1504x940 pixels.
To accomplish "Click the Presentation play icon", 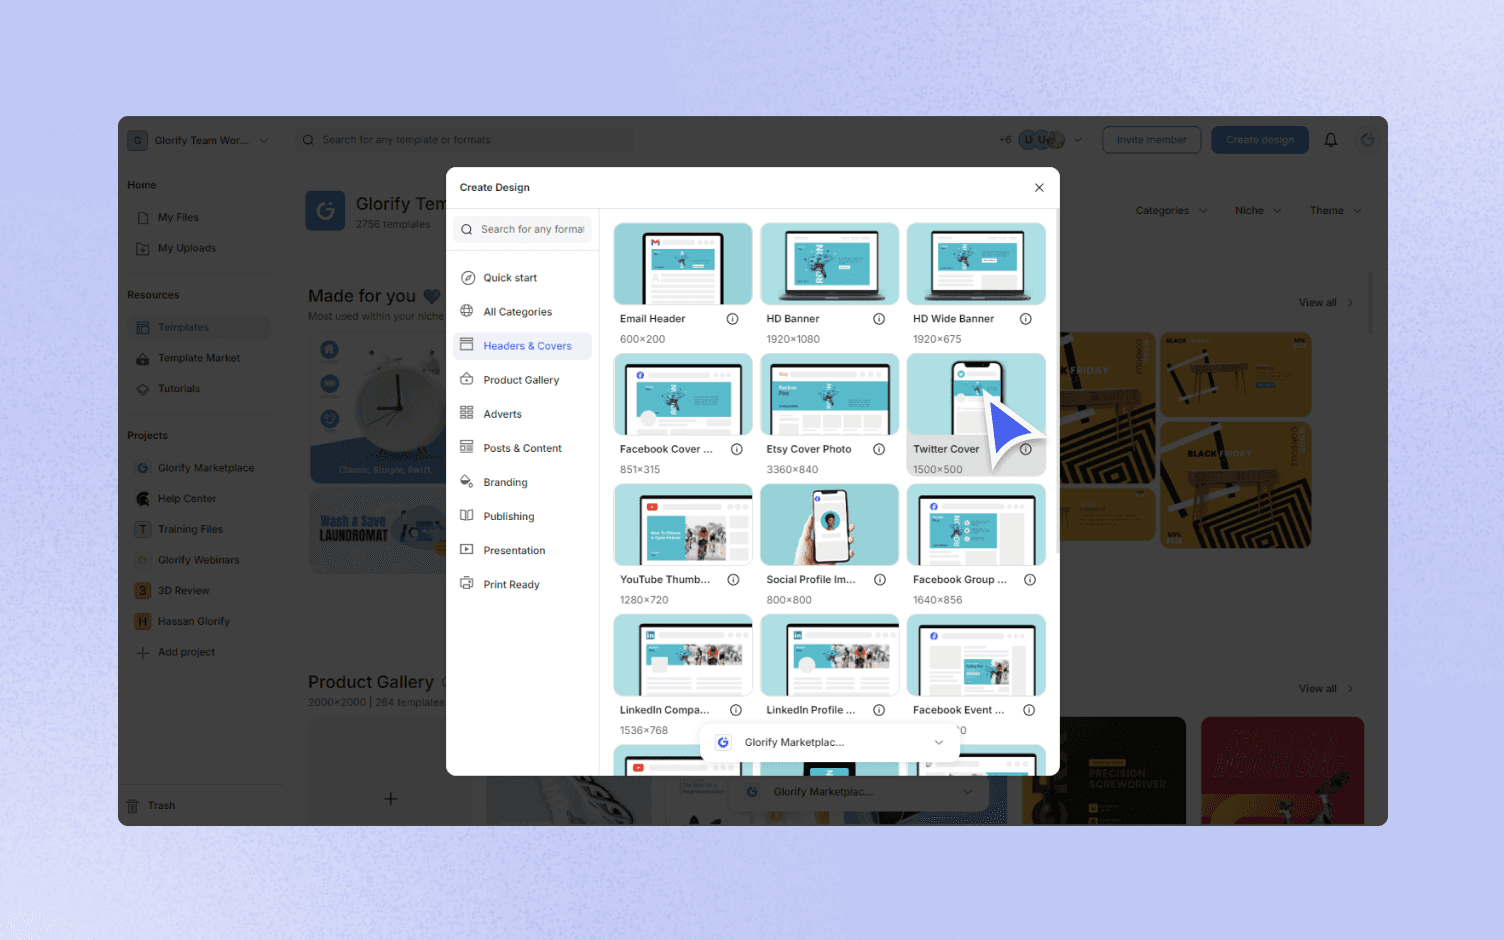I will coord(467,549).
